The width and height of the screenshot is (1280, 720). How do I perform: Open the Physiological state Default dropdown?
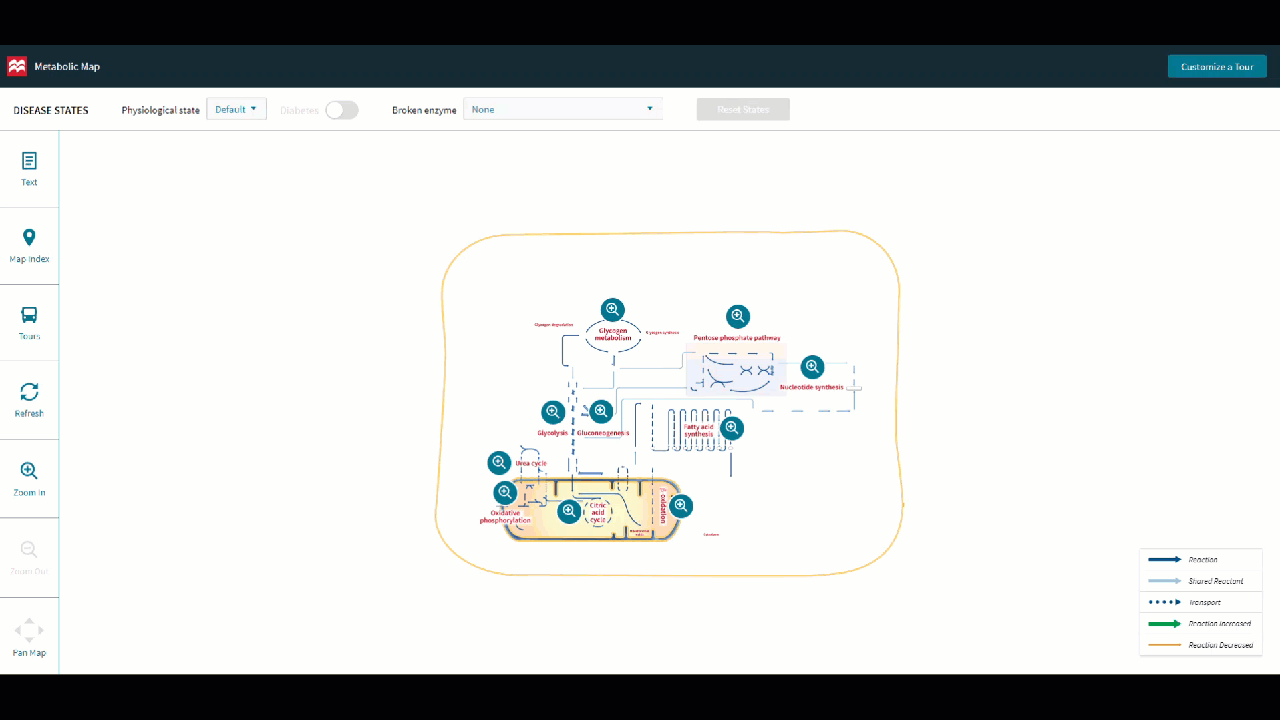pos(236,109)
